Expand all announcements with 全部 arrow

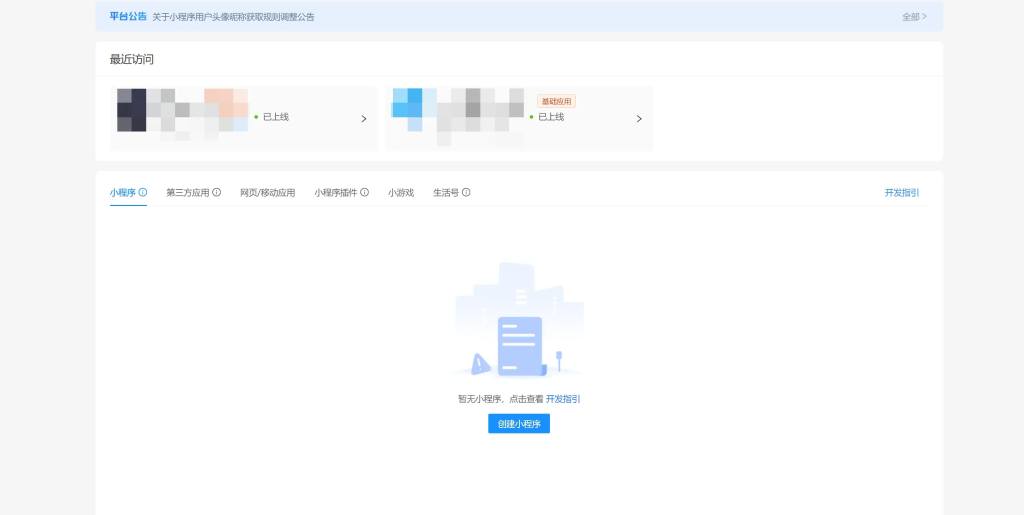[914, 17]
